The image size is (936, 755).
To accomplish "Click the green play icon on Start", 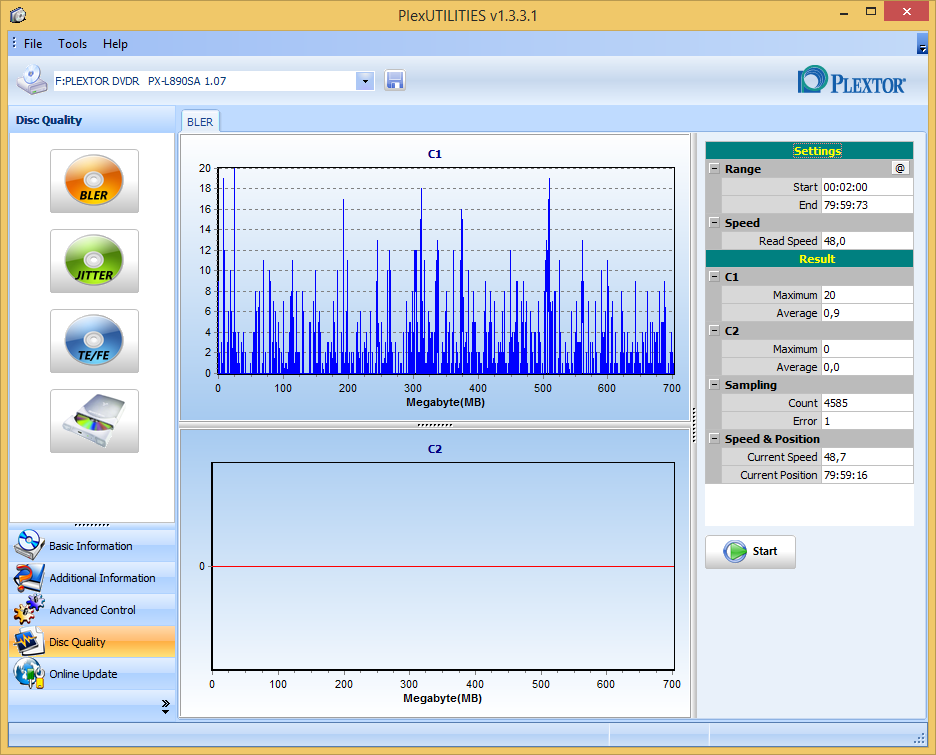I will (x=735, y=551).
